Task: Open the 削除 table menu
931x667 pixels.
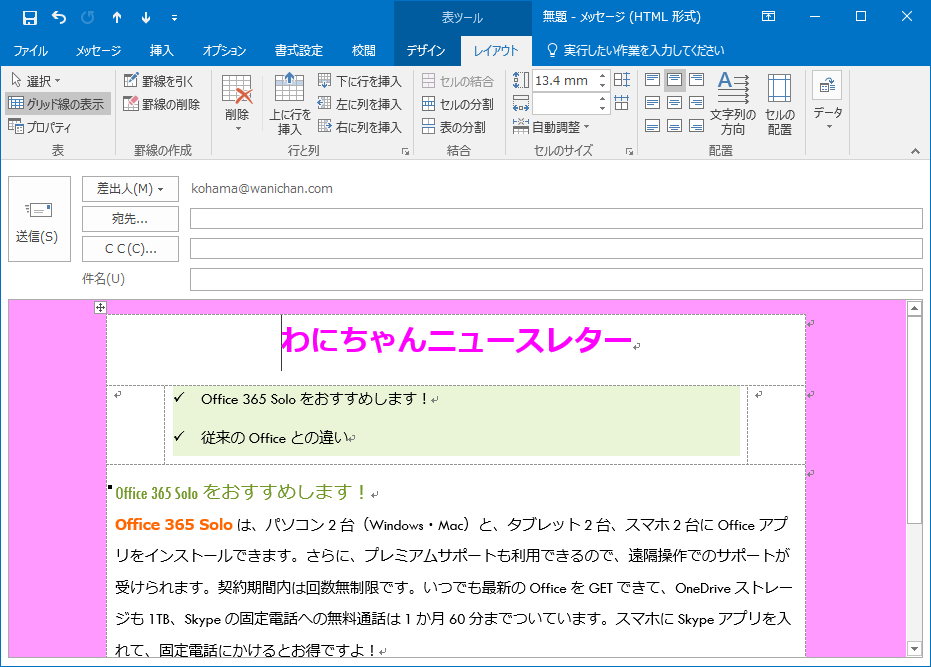Action: [237, 103]
